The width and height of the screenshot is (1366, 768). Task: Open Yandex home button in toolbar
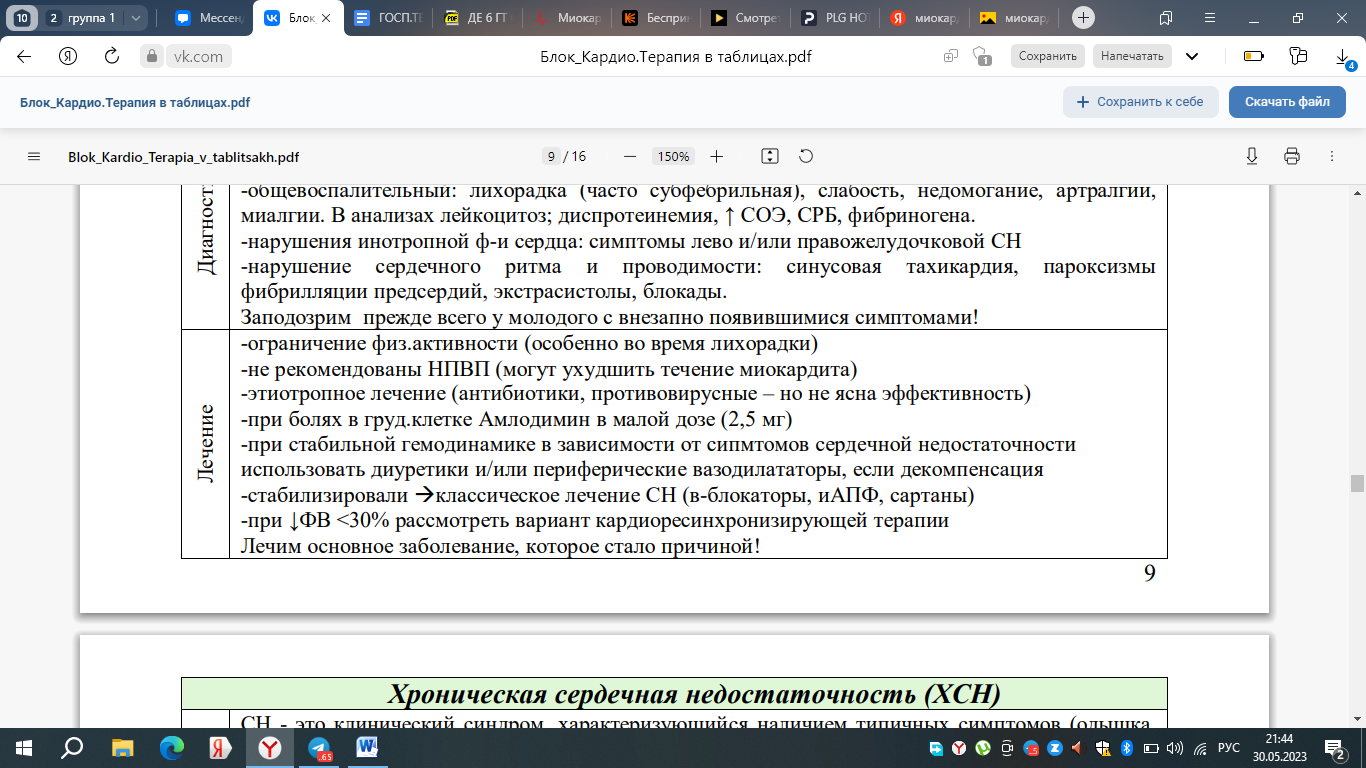tap(68, 56)
